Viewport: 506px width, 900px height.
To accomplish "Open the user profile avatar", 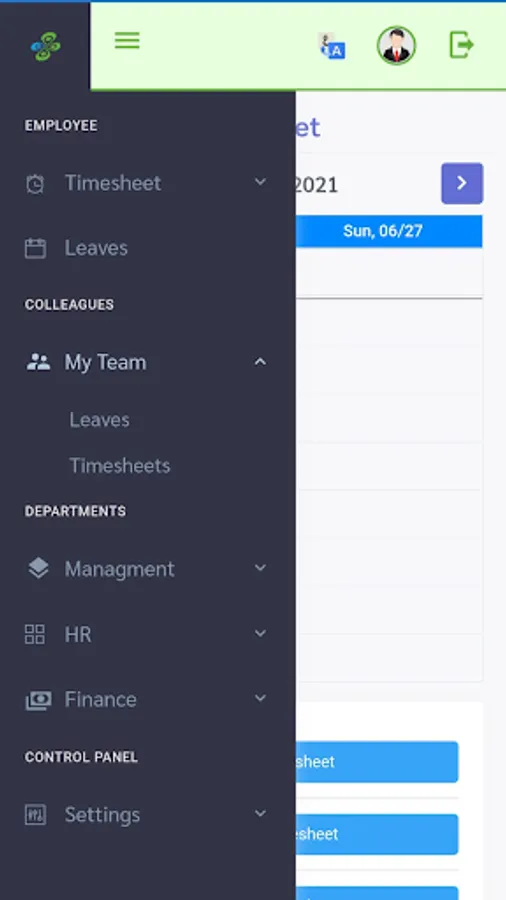I will pos(396,45).
